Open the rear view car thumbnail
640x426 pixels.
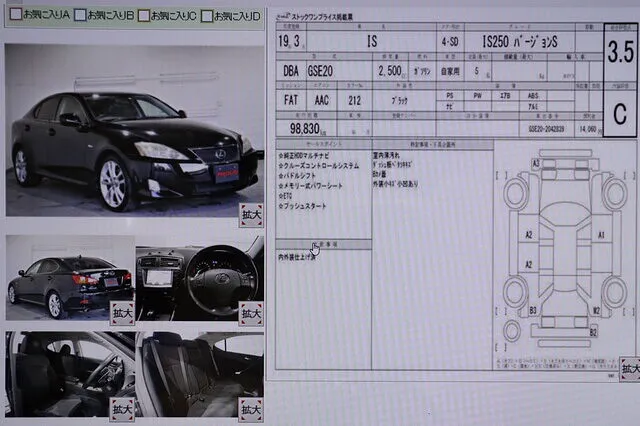click(70, 278)
